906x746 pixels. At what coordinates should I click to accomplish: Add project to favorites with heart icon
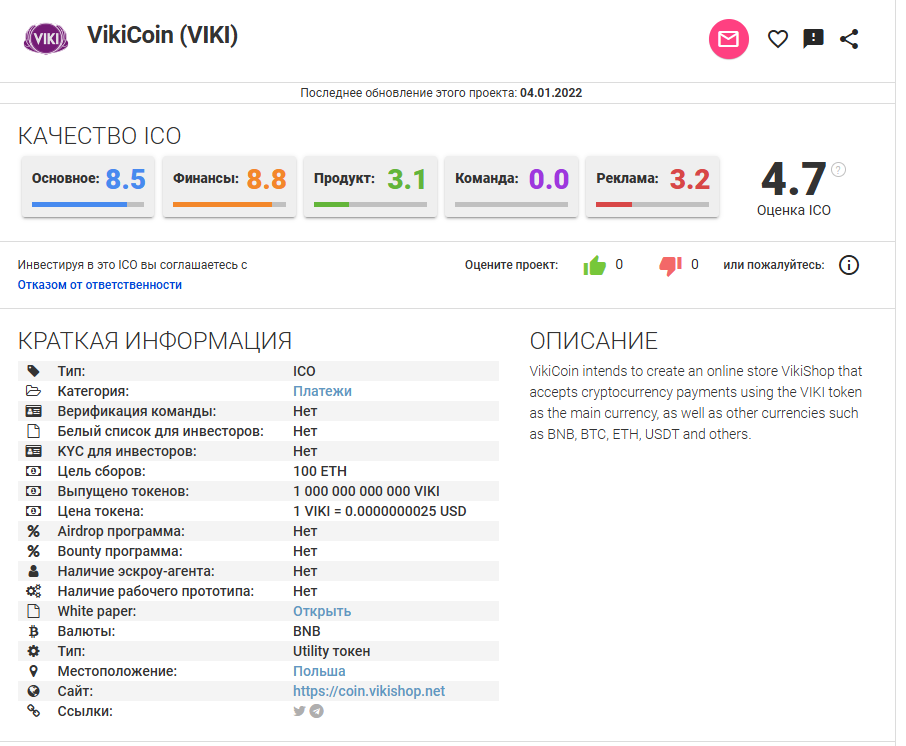click(x=778, y=39)
